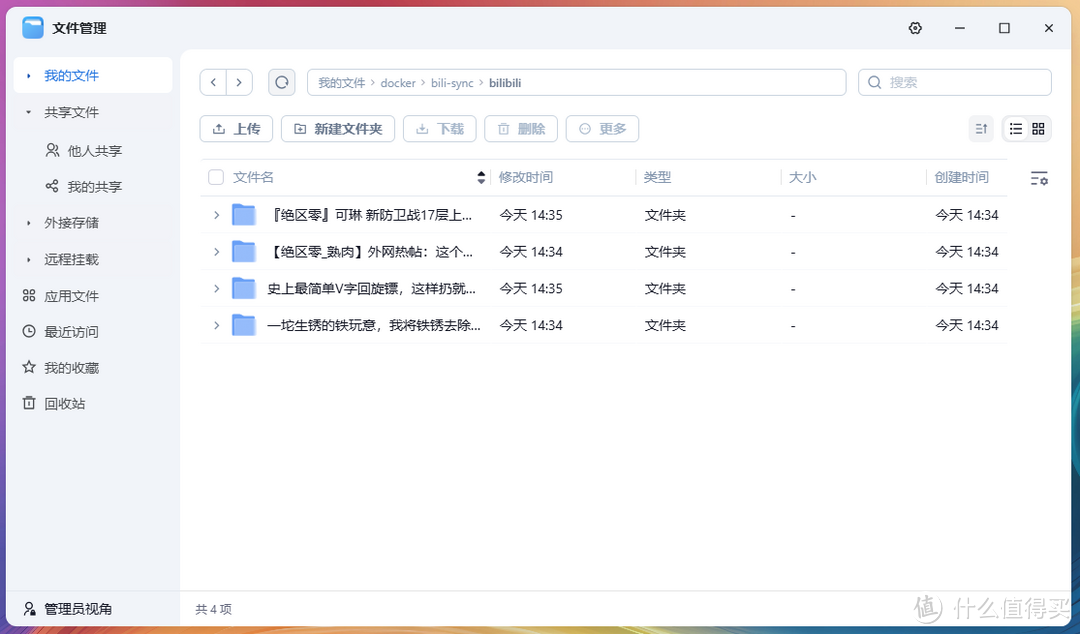Click the 上传 upload button
The image size is (1080, 634).
236,128
